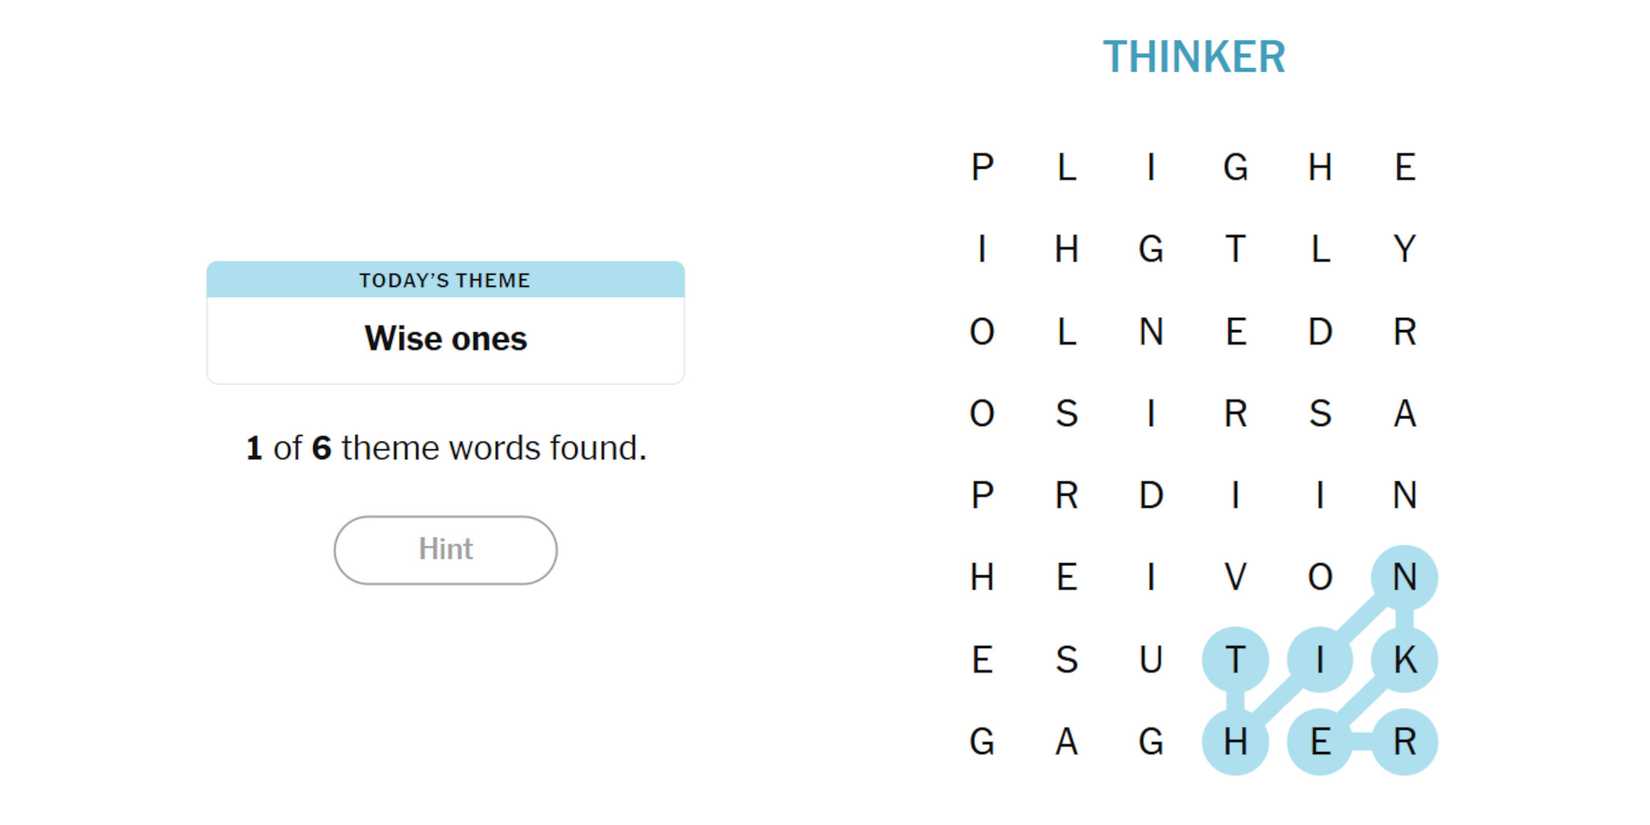
Task: Click the theme words found counter
Action: coord(445,448)
